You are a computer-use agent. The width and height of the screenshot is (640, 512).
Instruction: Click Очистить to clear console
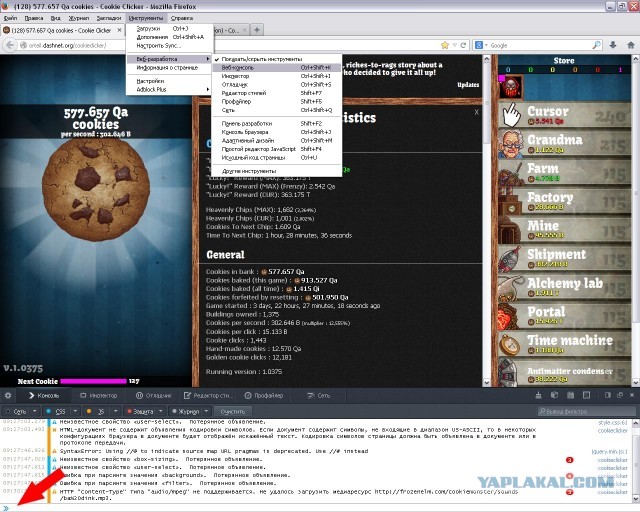233,411
